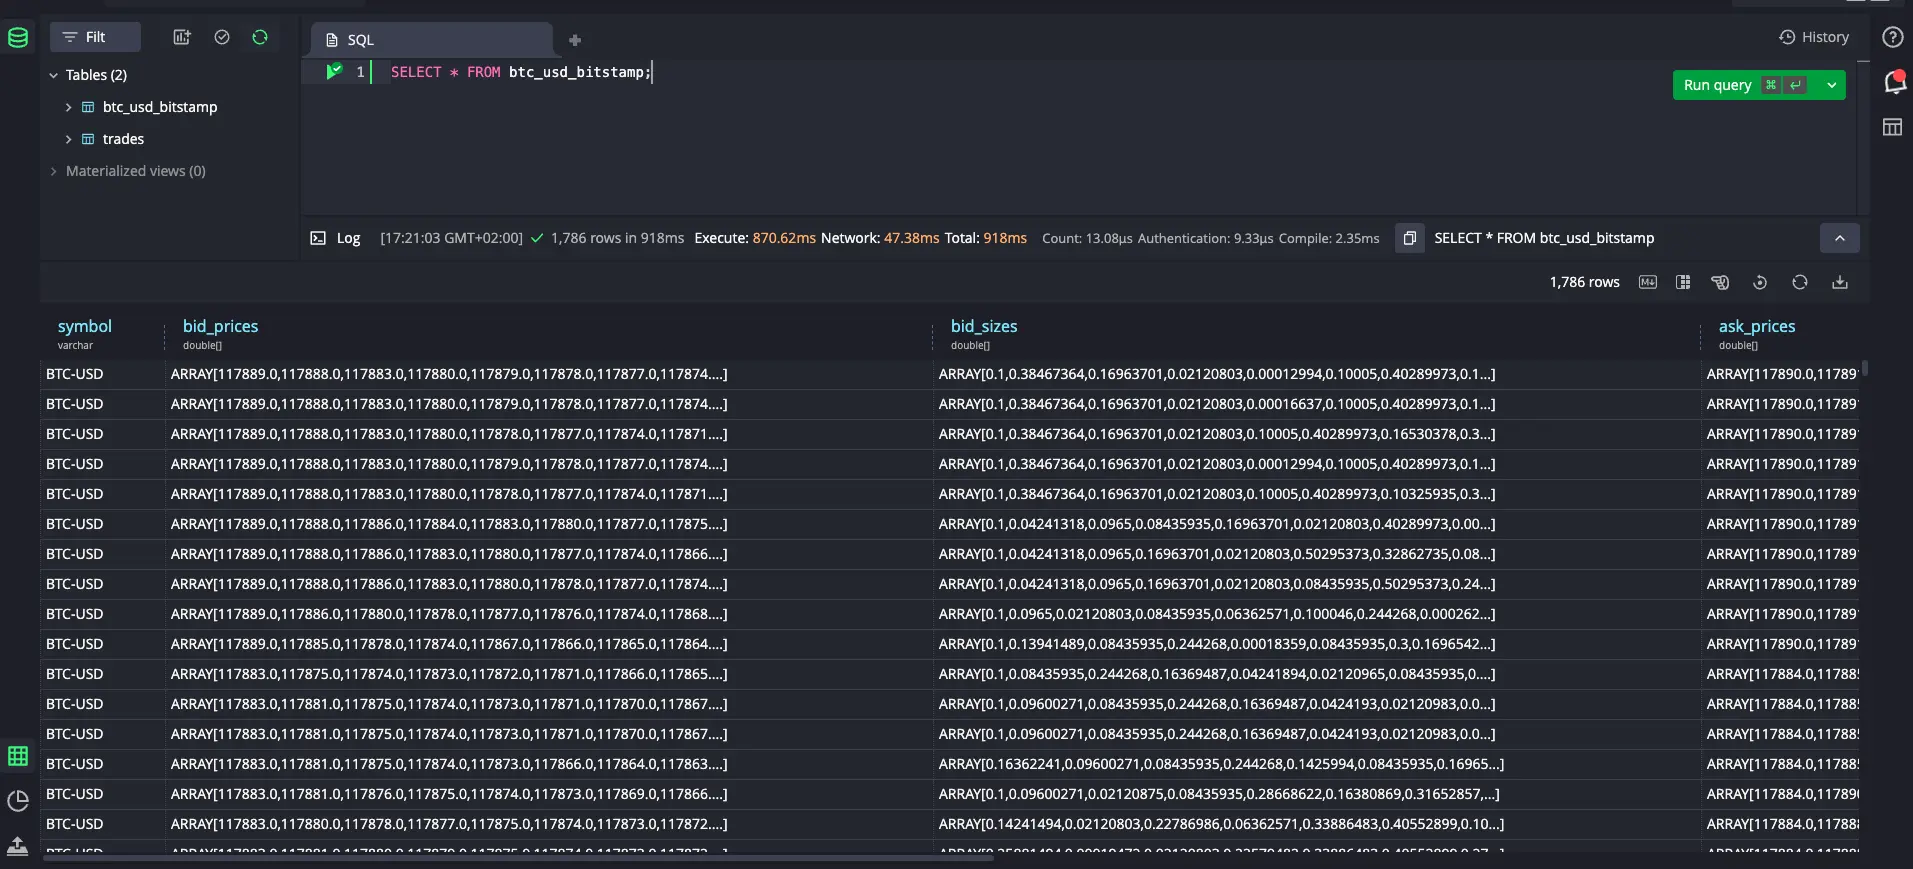1913x869 pixels.
Task: Select the trades table name
Action: click(123, 139)
